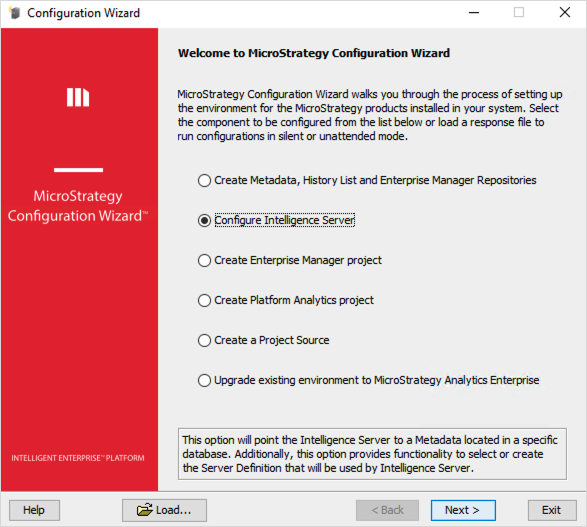This screenshot has height=527, width=587.
Task: Click the option description text box
Action: click(x=372, y=454)
